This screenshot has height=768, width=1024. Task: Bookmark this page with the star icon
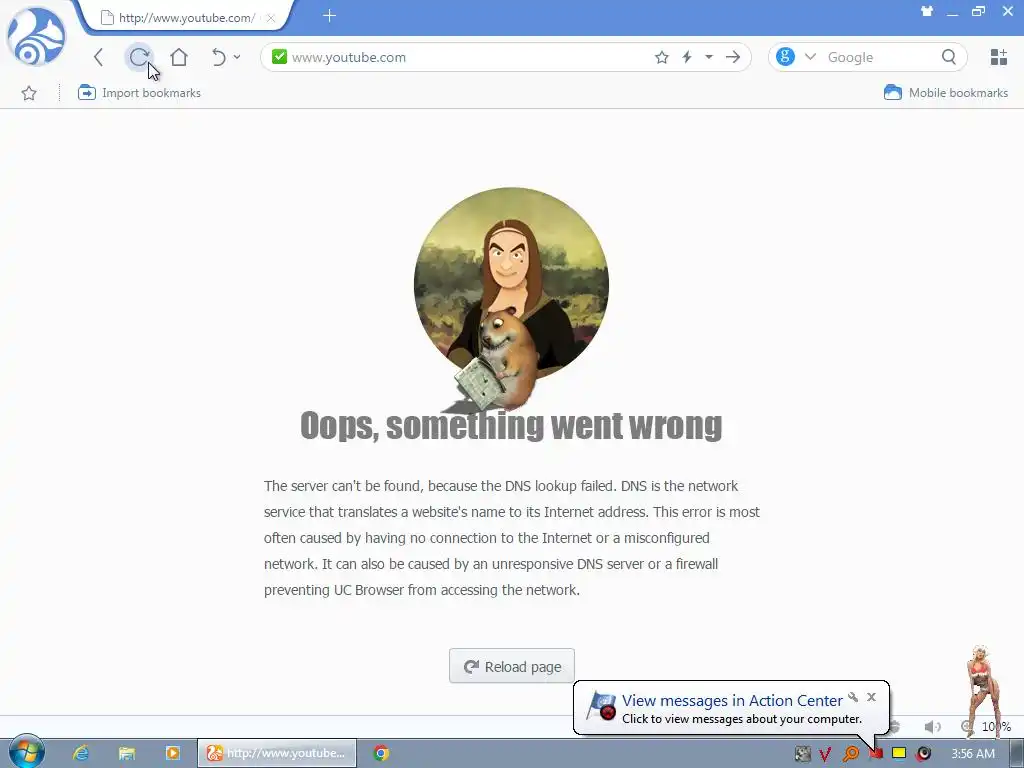point(662,57)
